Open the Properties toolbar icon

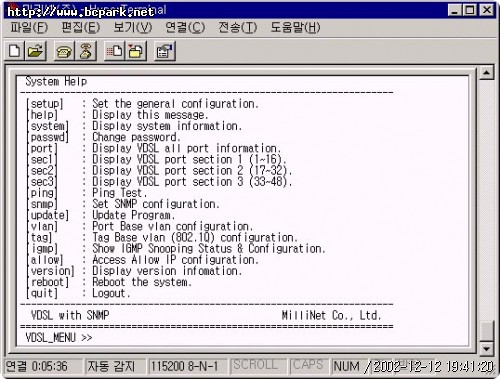pos(165,51)
